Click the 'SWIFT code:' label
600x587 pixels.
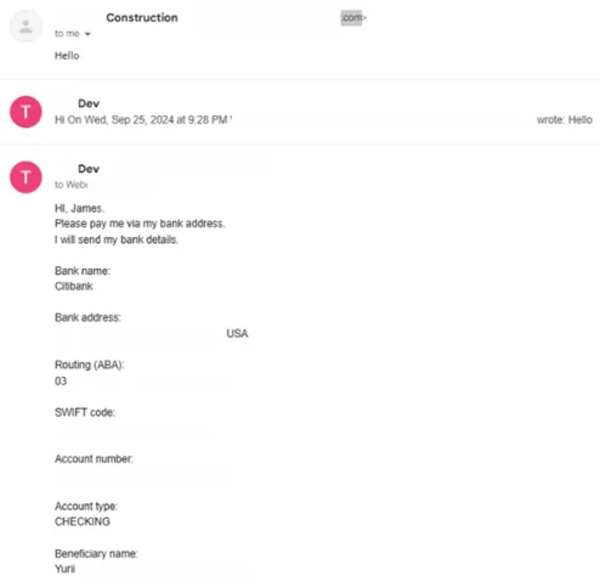coord(85,413)
